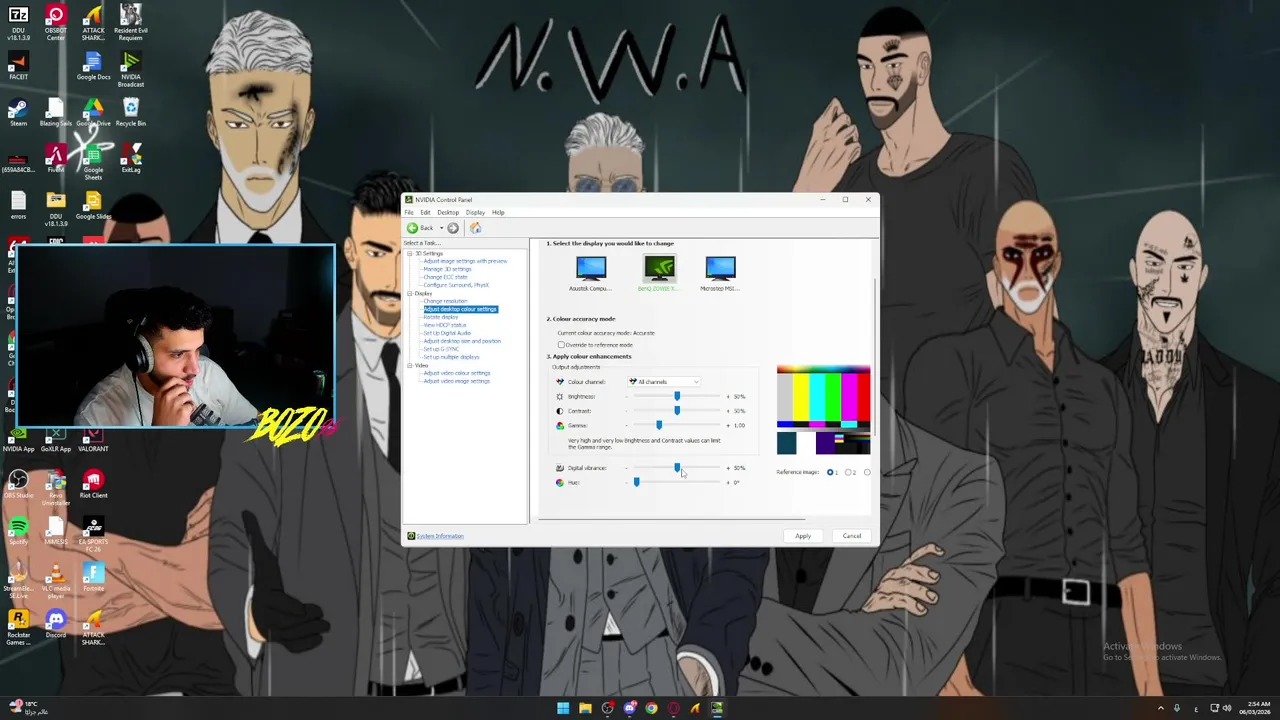Click the Brightness slider handle
The height and width of the screenshot is (720, 1280).
677,397
